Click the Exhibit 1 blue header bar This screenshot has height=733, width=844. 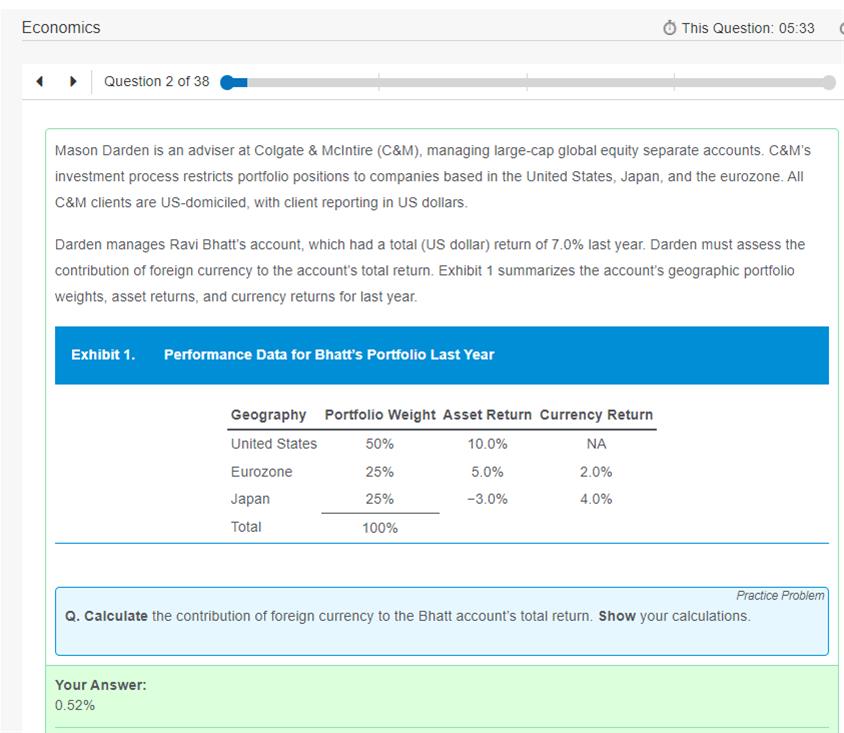(441, 355)
